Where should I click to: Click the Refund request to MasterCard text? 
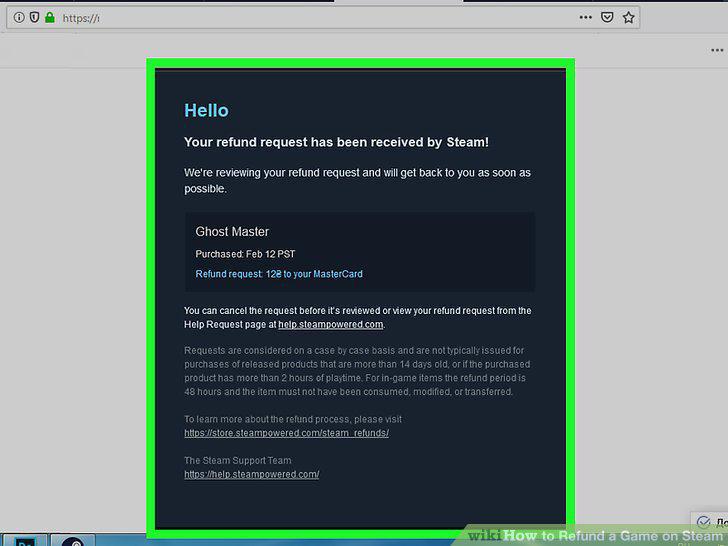[x=279, y=274]
